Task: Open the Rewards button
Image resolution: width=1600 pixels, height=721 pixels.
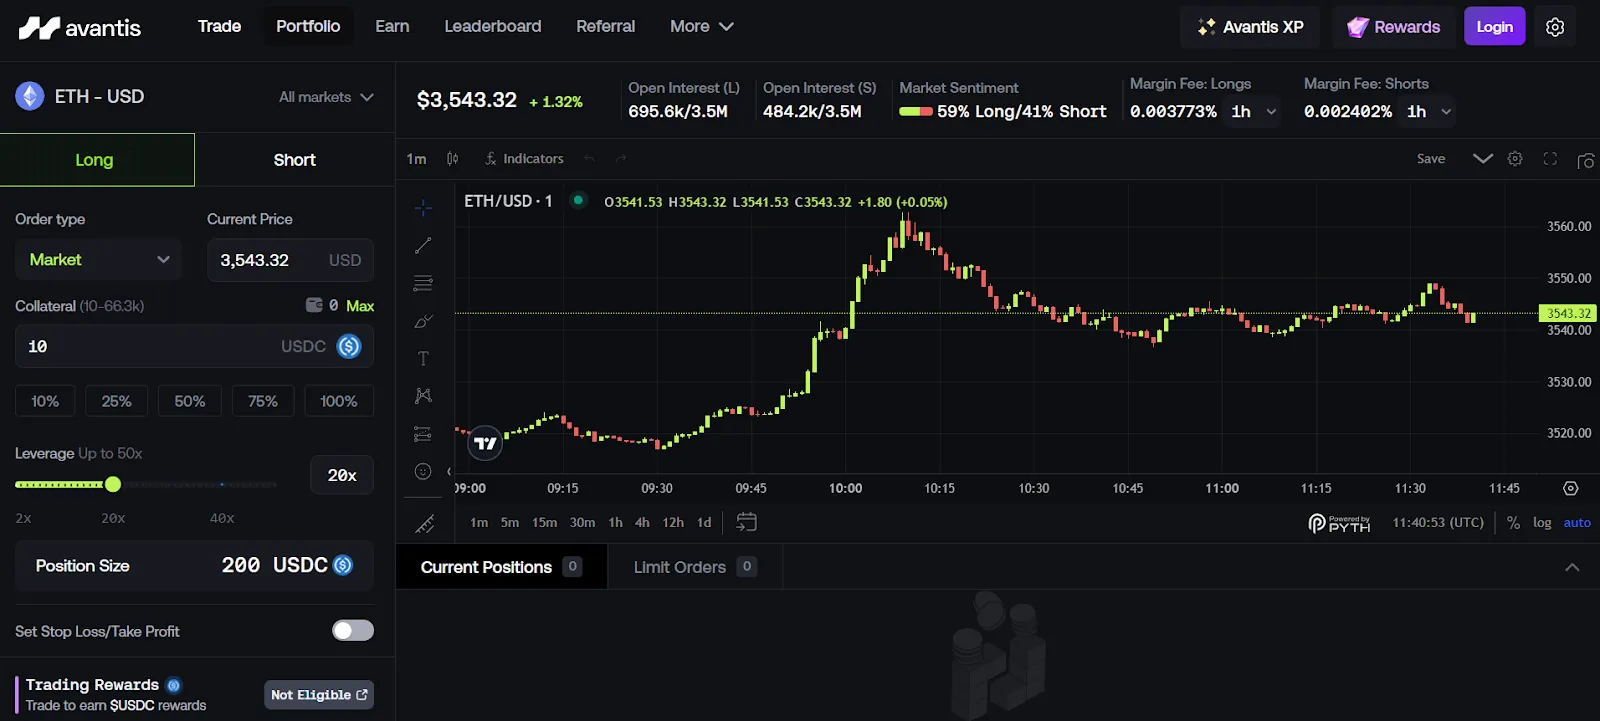Action: 1393,27
